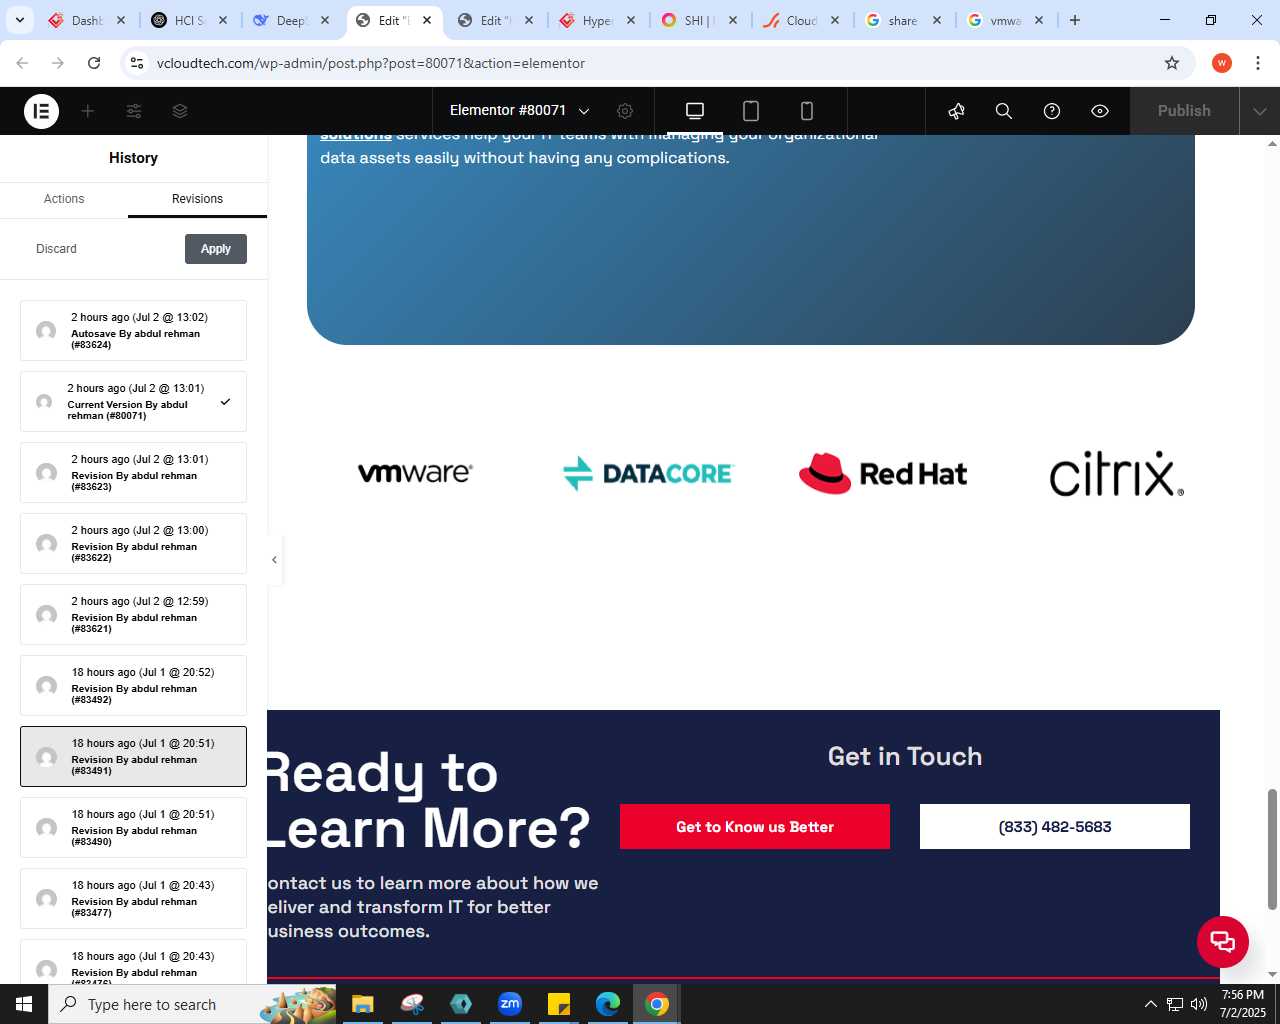Toggle preview changes eye icon

(1100, 111)
